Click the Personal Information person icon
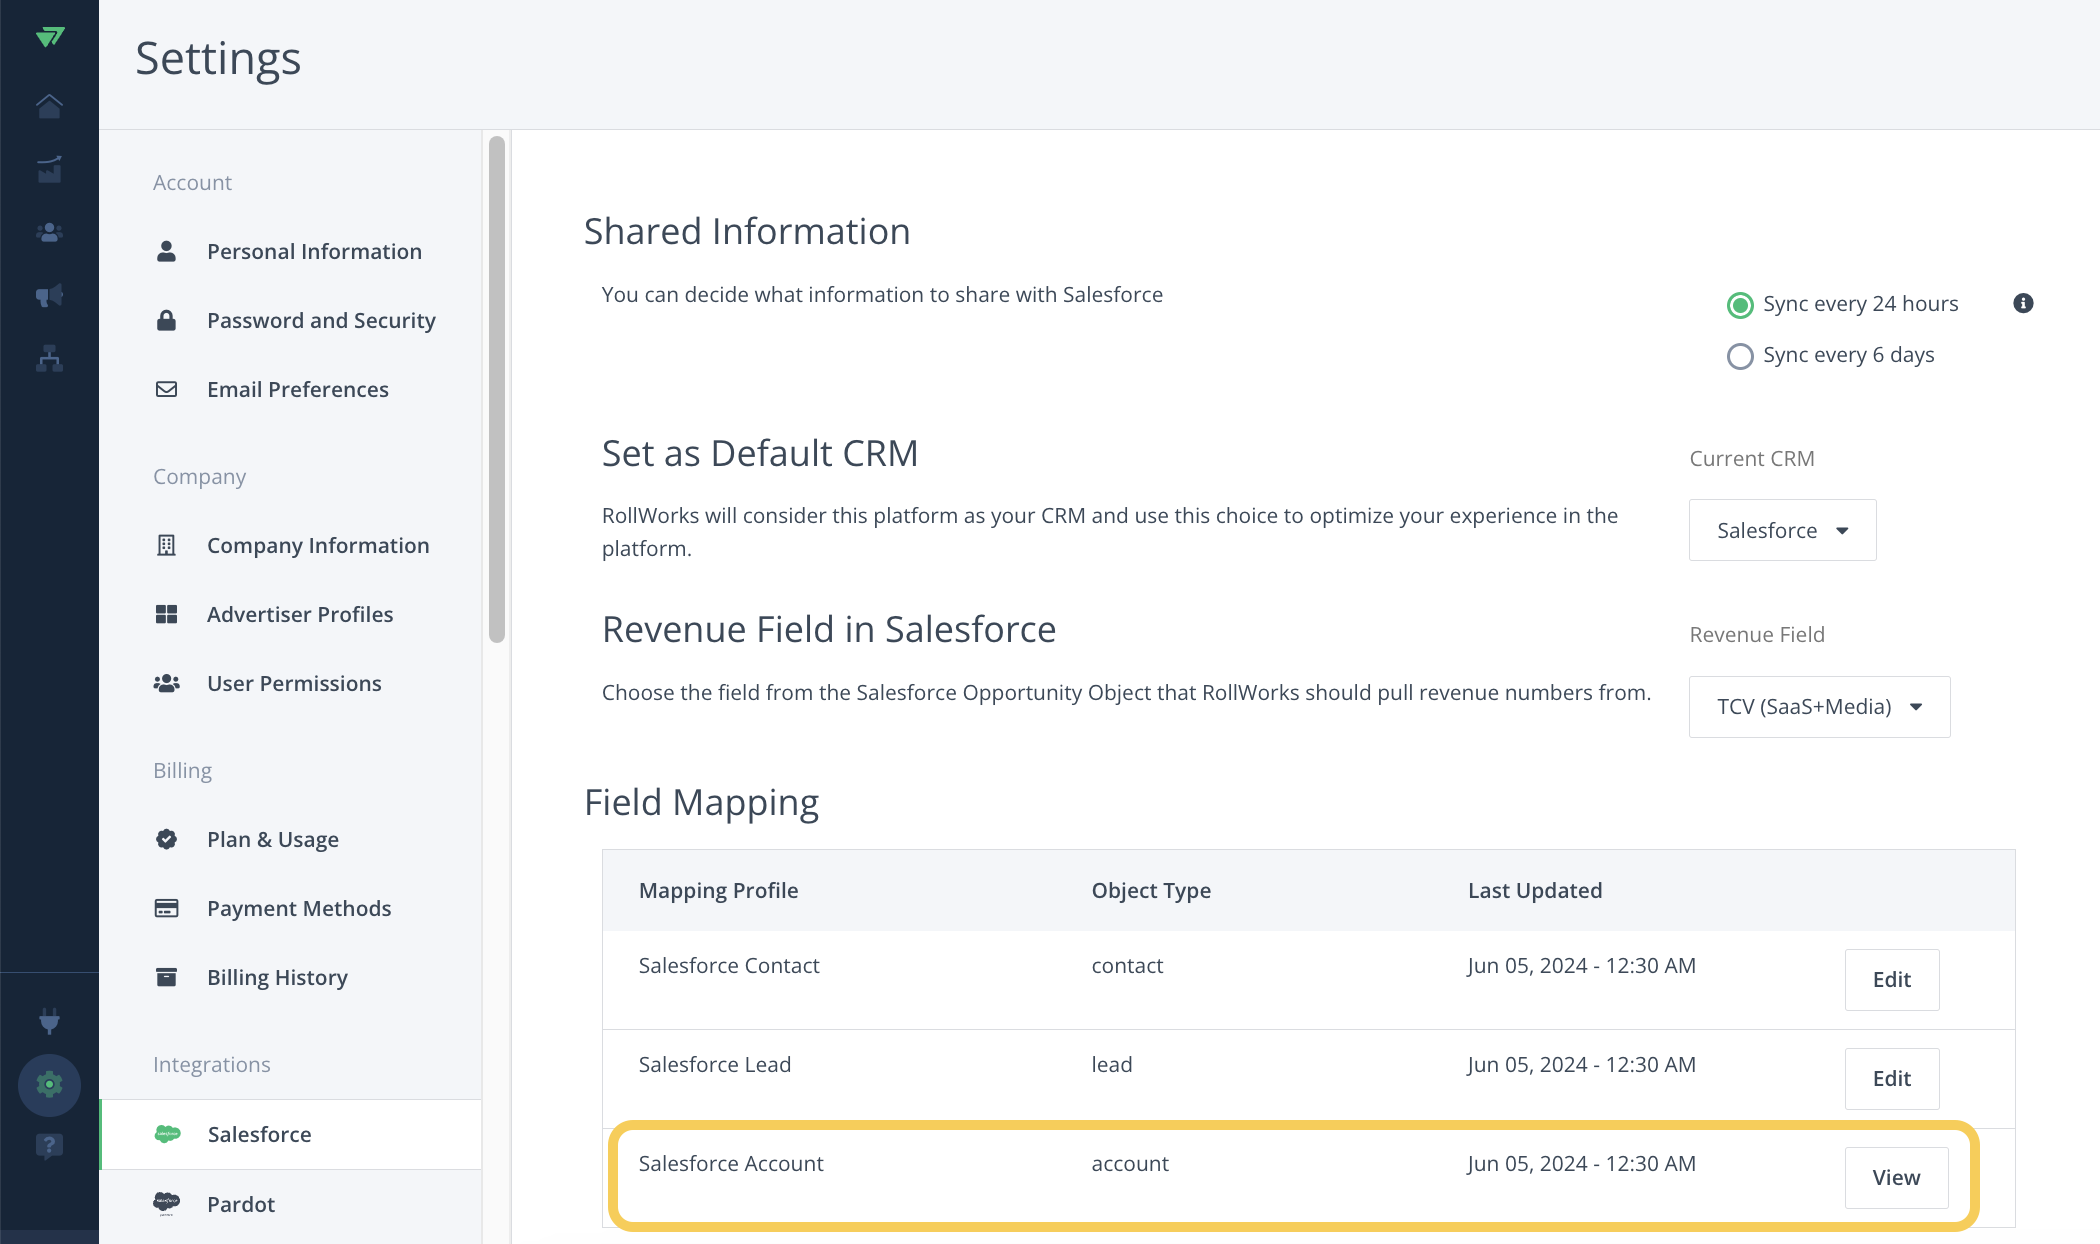This screenshot has width=2100, height=1244. point(166,251)
